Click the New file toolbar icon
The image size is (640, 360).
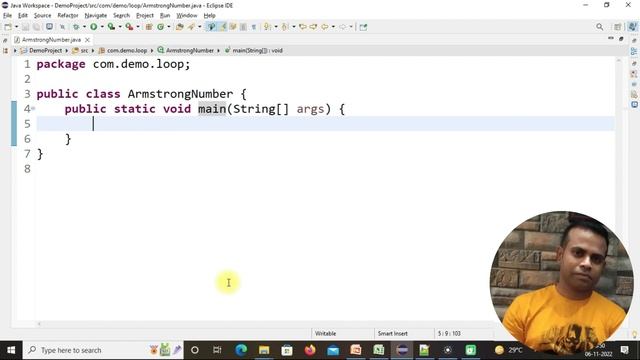[x=8, y=27]
